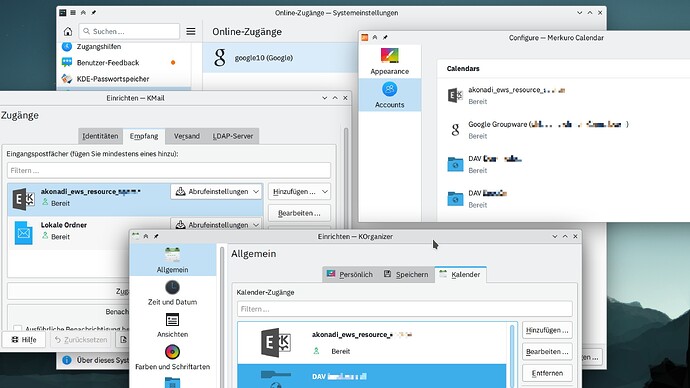
Task: Select selected DAV row in KOrganizer list
Action: (371, 376)
